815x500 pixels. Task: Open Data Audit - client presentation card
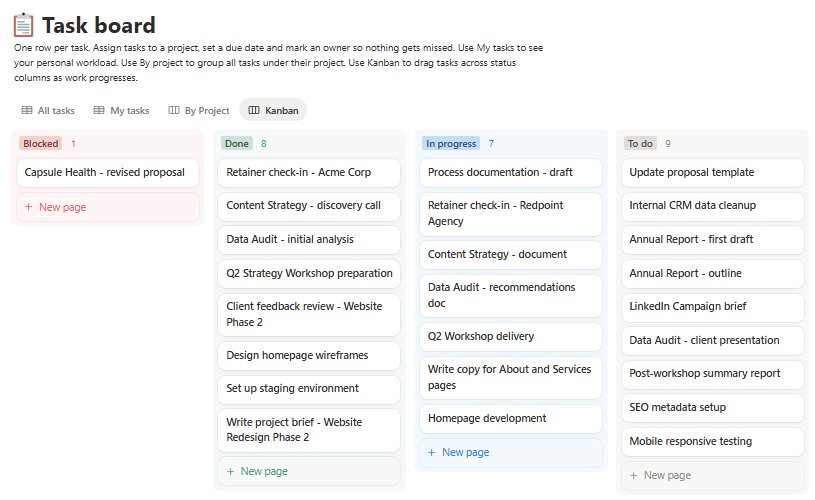713,340
